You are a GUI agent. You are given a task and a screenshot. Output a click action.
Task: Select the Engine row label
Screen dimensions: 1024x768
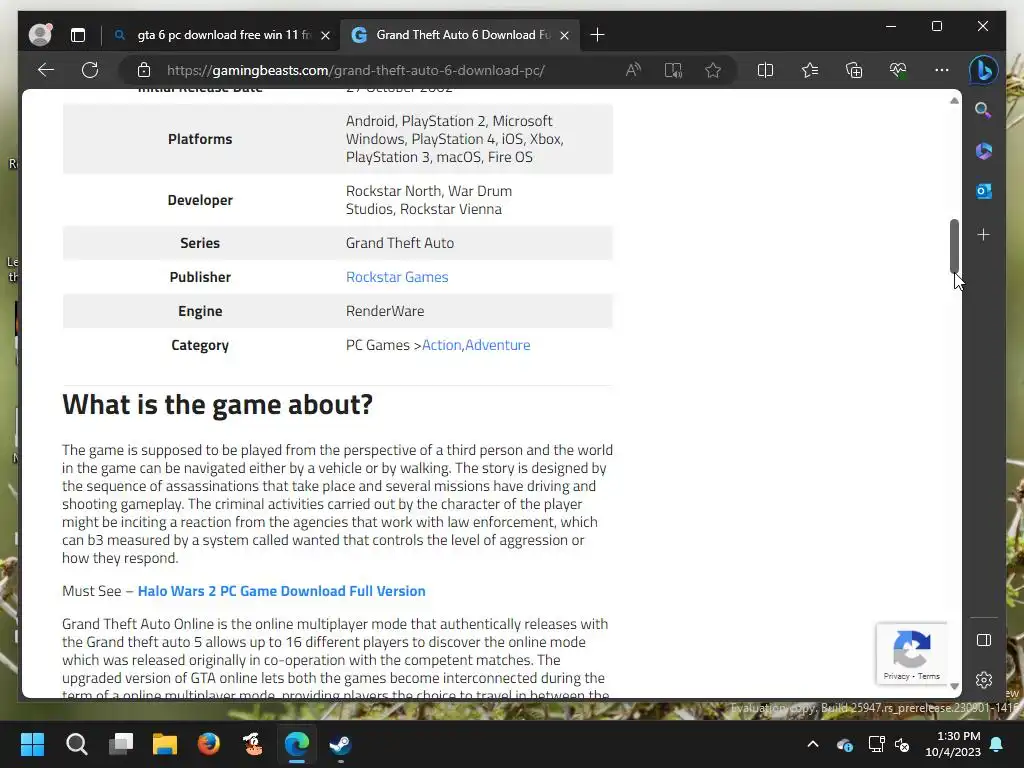[x=200, y=311]
